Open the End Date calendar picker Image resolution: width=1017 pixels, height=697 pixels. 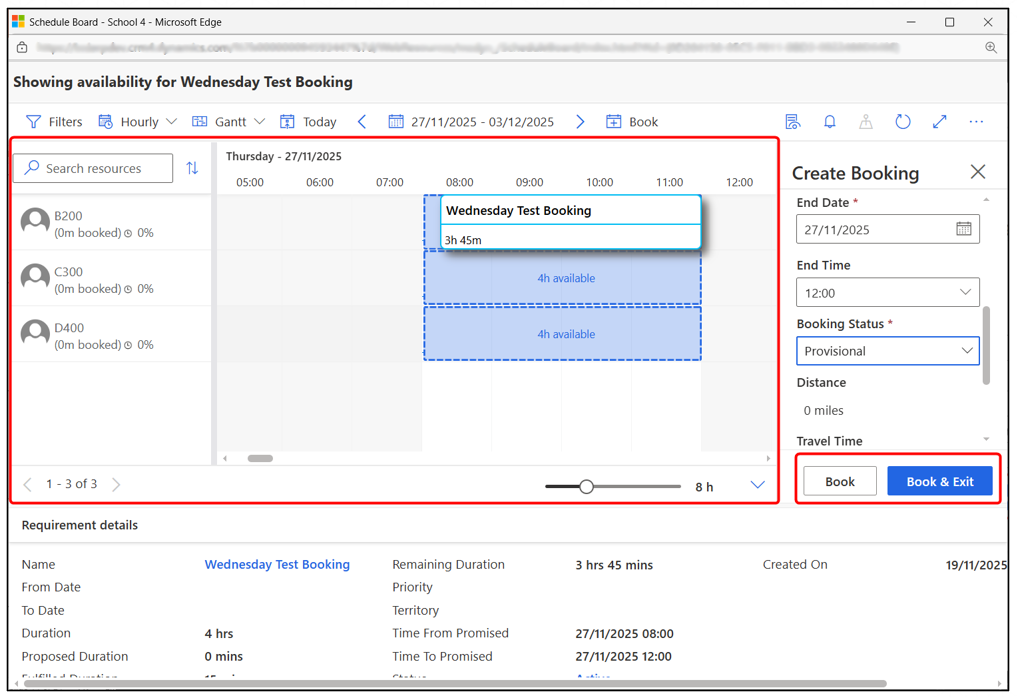pos(963,229)
